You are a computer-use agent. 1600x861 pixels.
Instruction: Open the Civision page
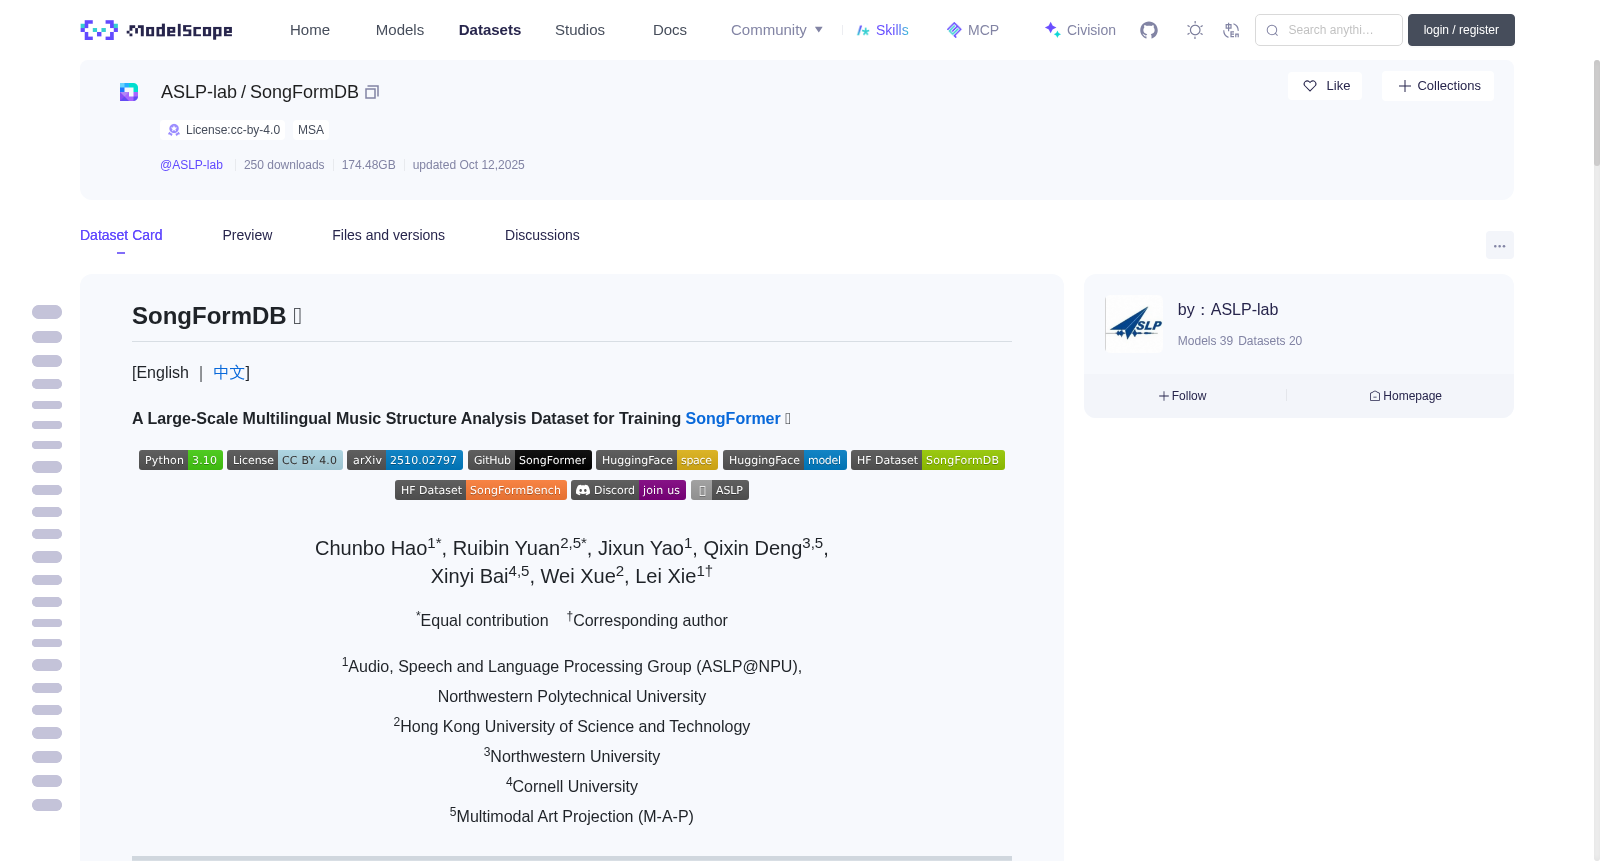[1080, 30]
